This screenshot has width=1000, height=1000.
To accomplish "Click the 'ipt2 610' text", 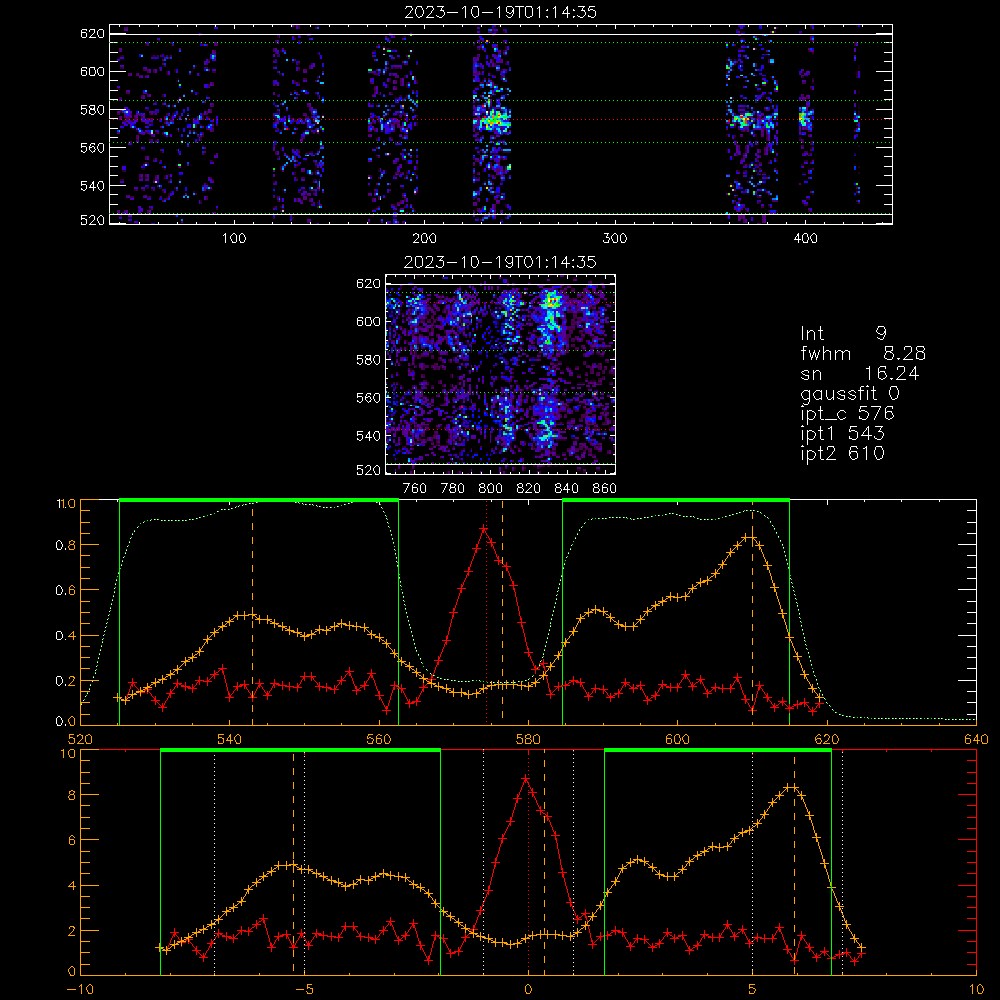I will pyautogui.click(x=842, y=453).
